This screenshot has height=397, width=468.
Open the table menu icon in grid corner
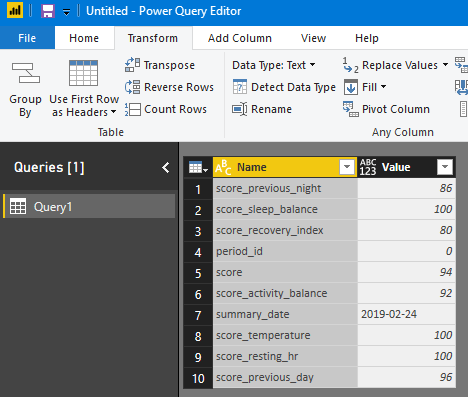[198, 167]
